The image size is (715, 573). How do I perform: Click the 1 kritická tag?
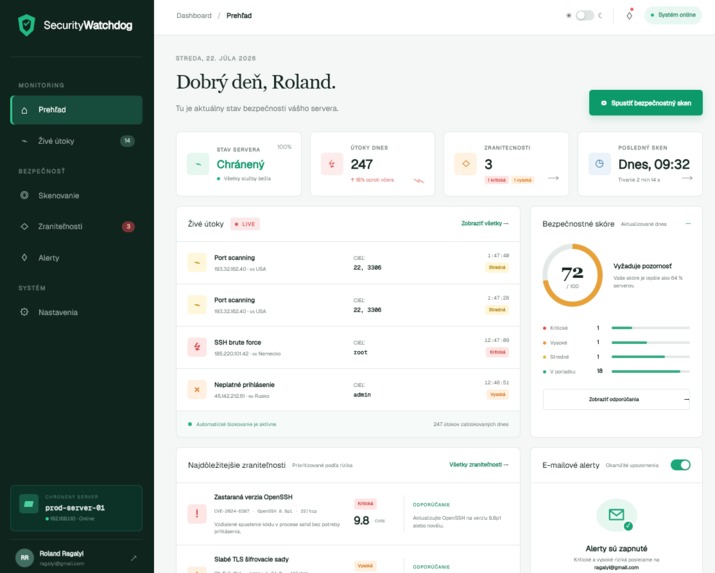(x=497, y=180)
